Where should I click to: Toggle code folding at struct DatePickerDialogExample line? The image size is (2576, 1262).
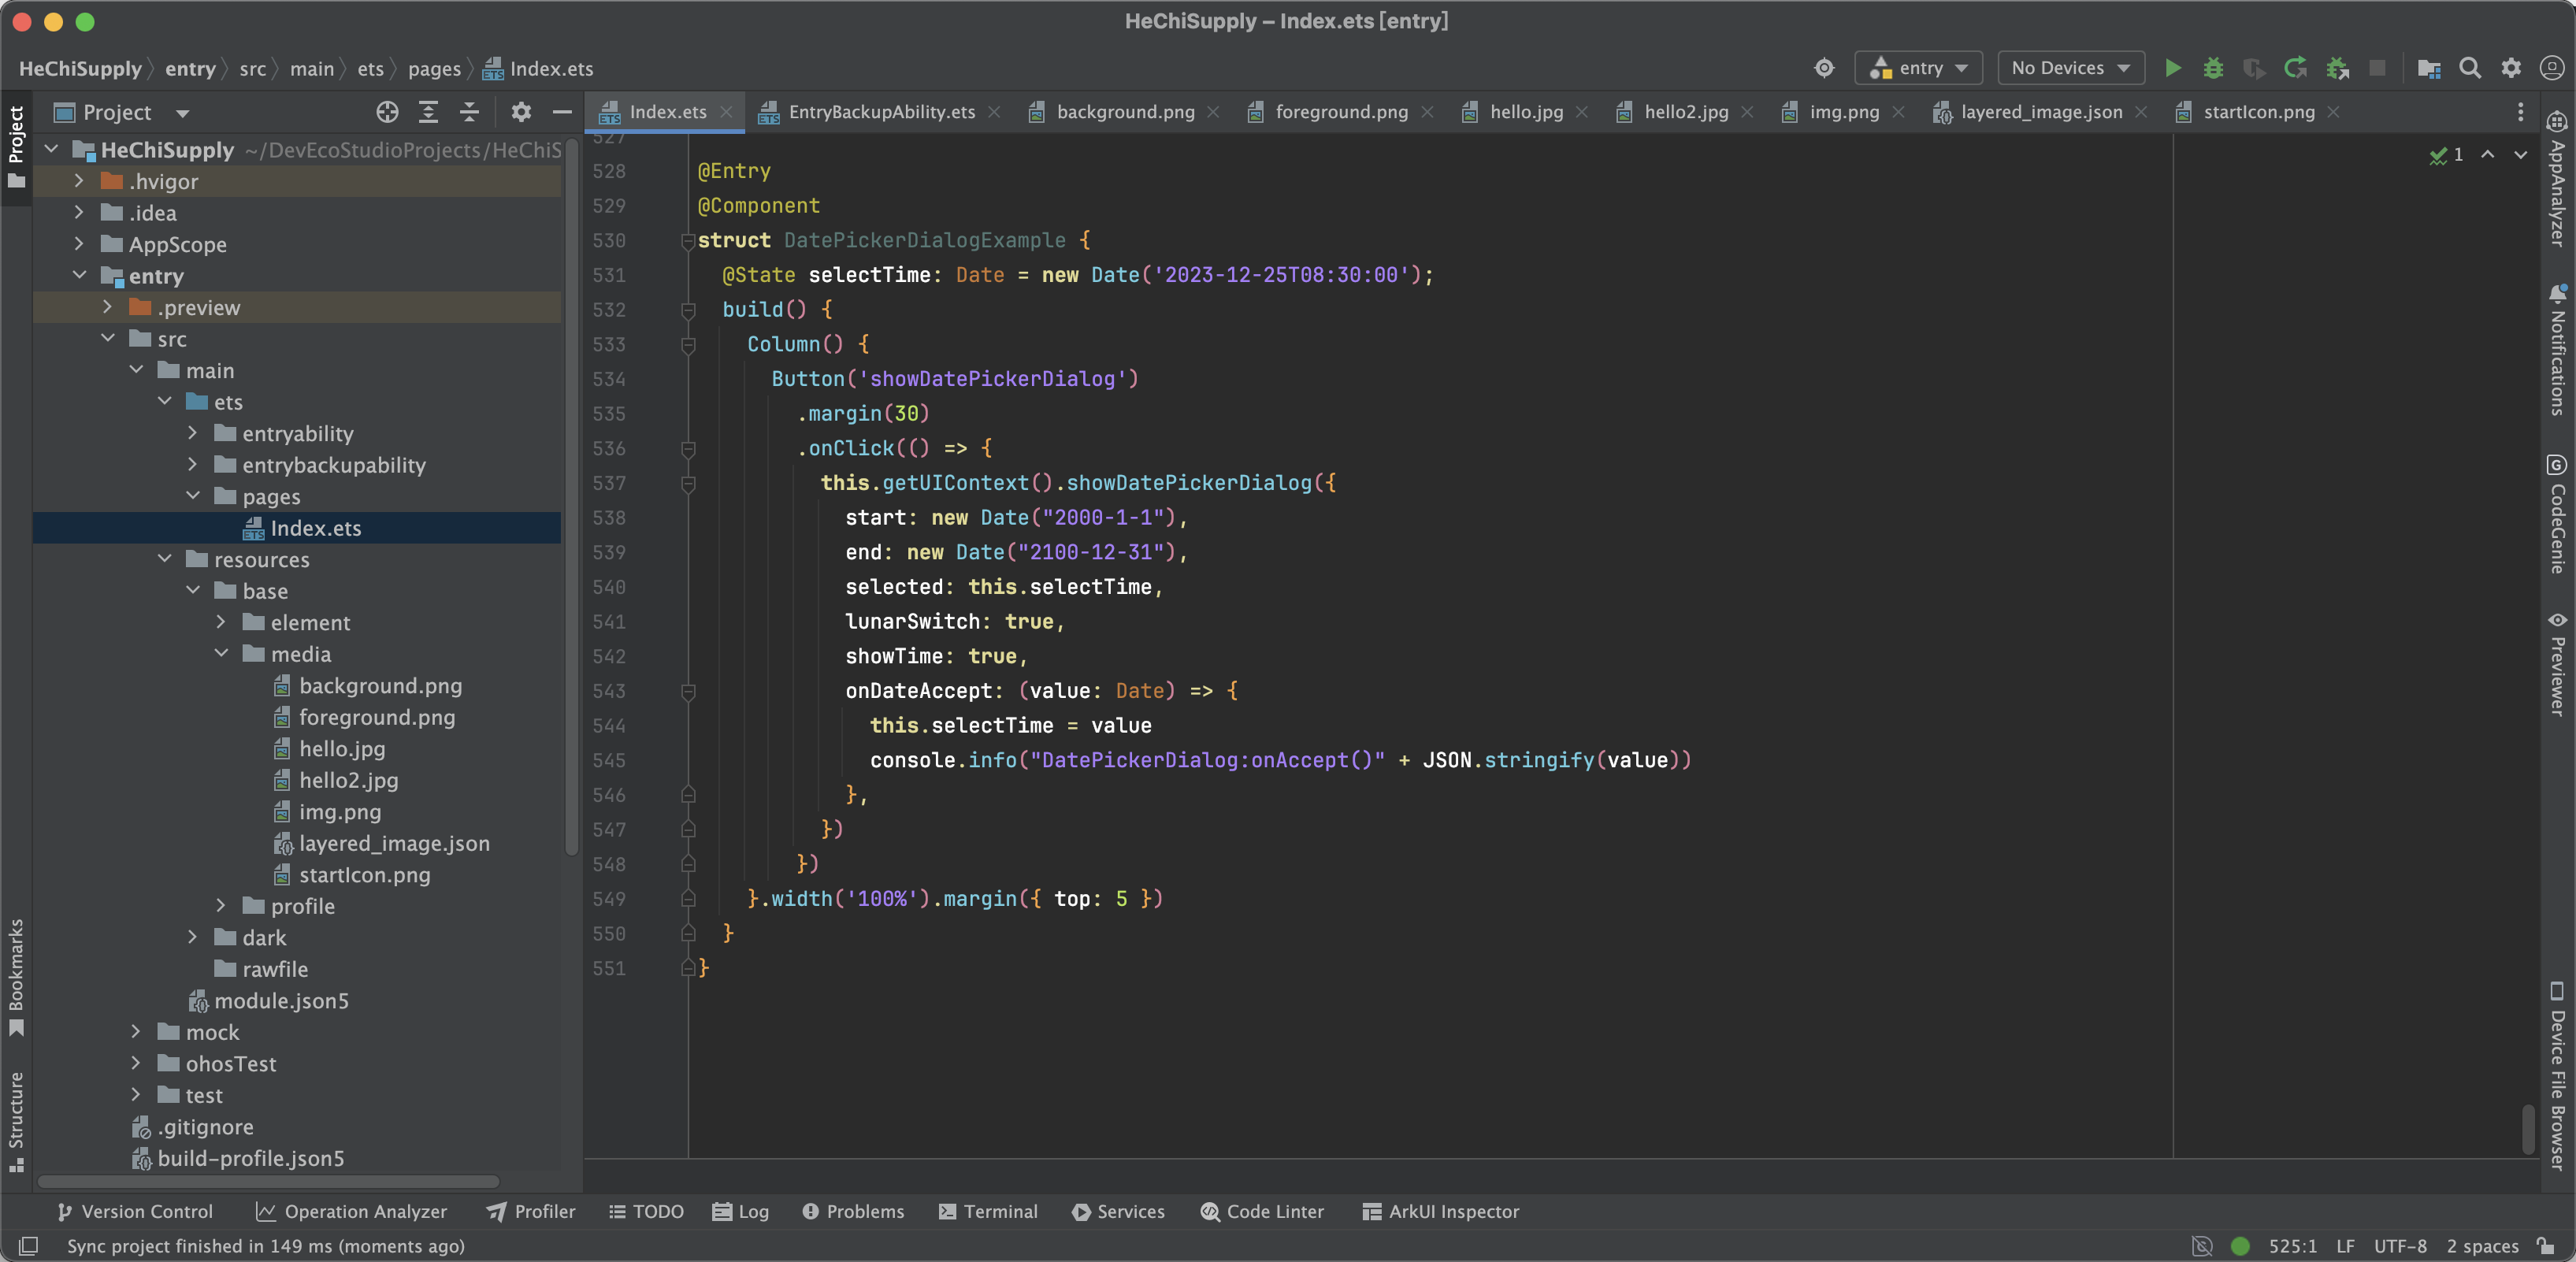pos(688,241)
